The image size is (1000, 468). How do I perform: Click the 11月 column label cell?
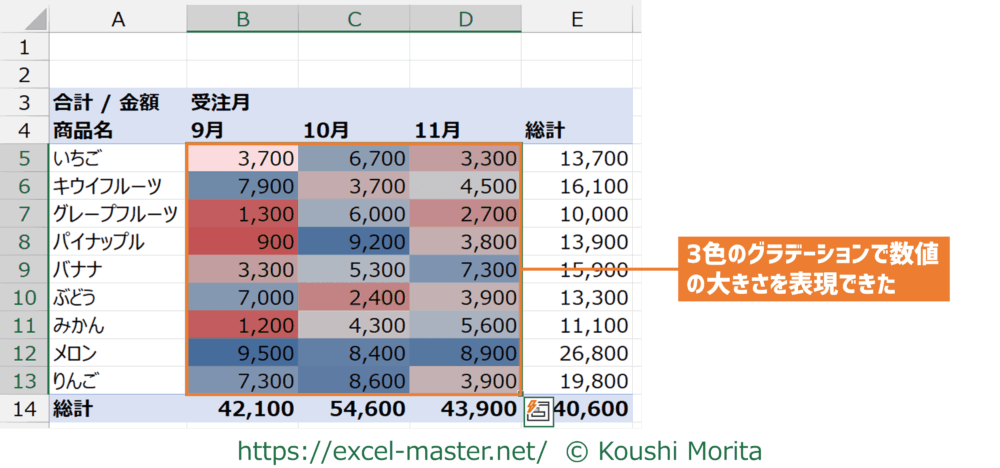pyautogui.click(x=465, y=130)
